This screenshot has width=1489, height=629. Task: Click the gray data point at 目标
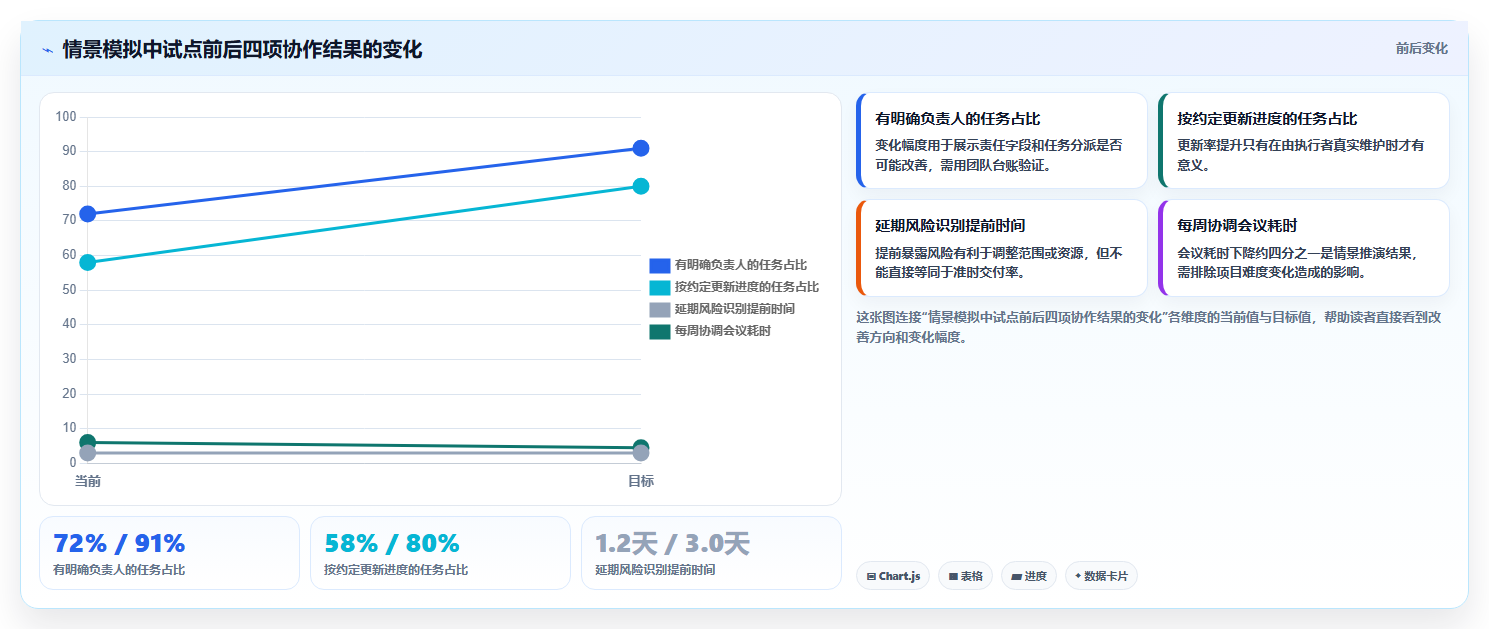[641, 453]
